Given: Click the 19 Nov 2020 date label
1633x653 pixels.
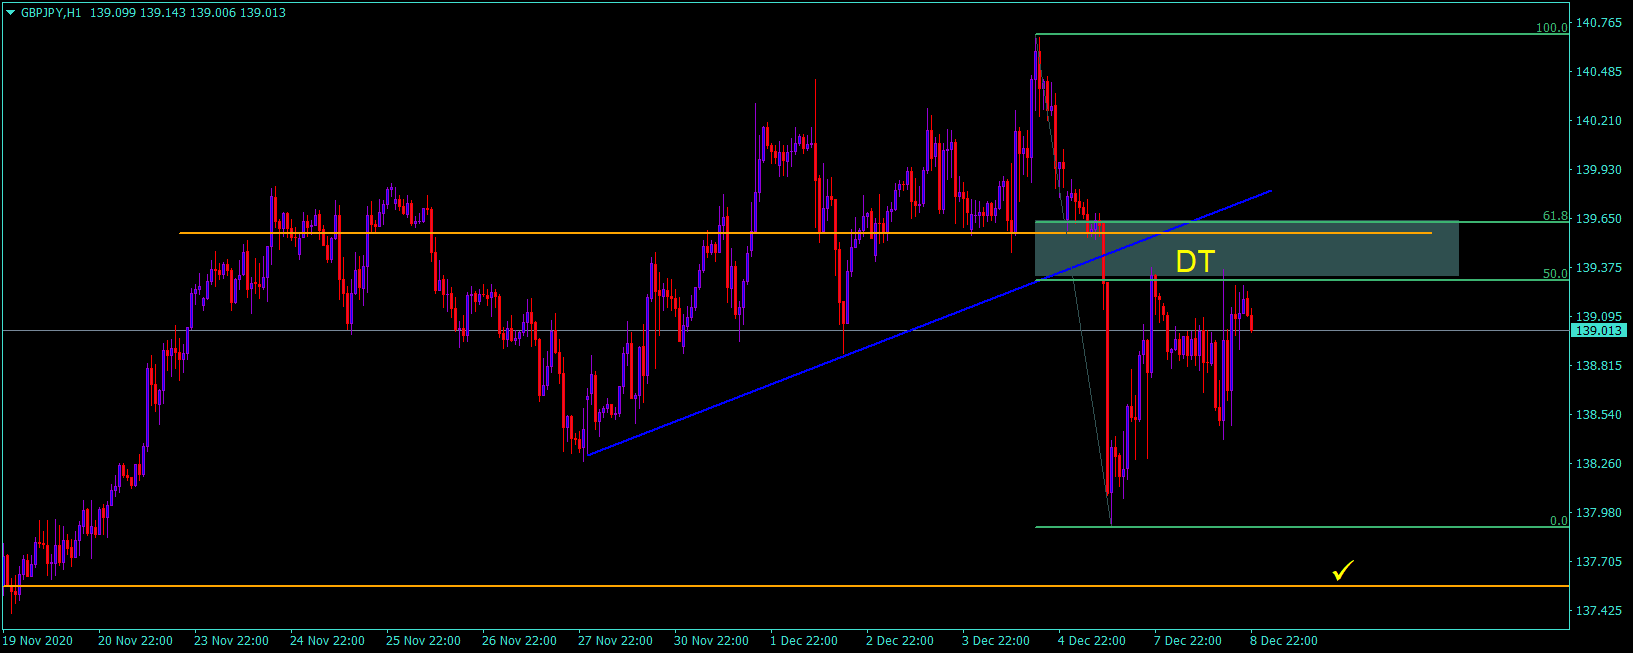Looking at the screenshot, I should 38,641.
